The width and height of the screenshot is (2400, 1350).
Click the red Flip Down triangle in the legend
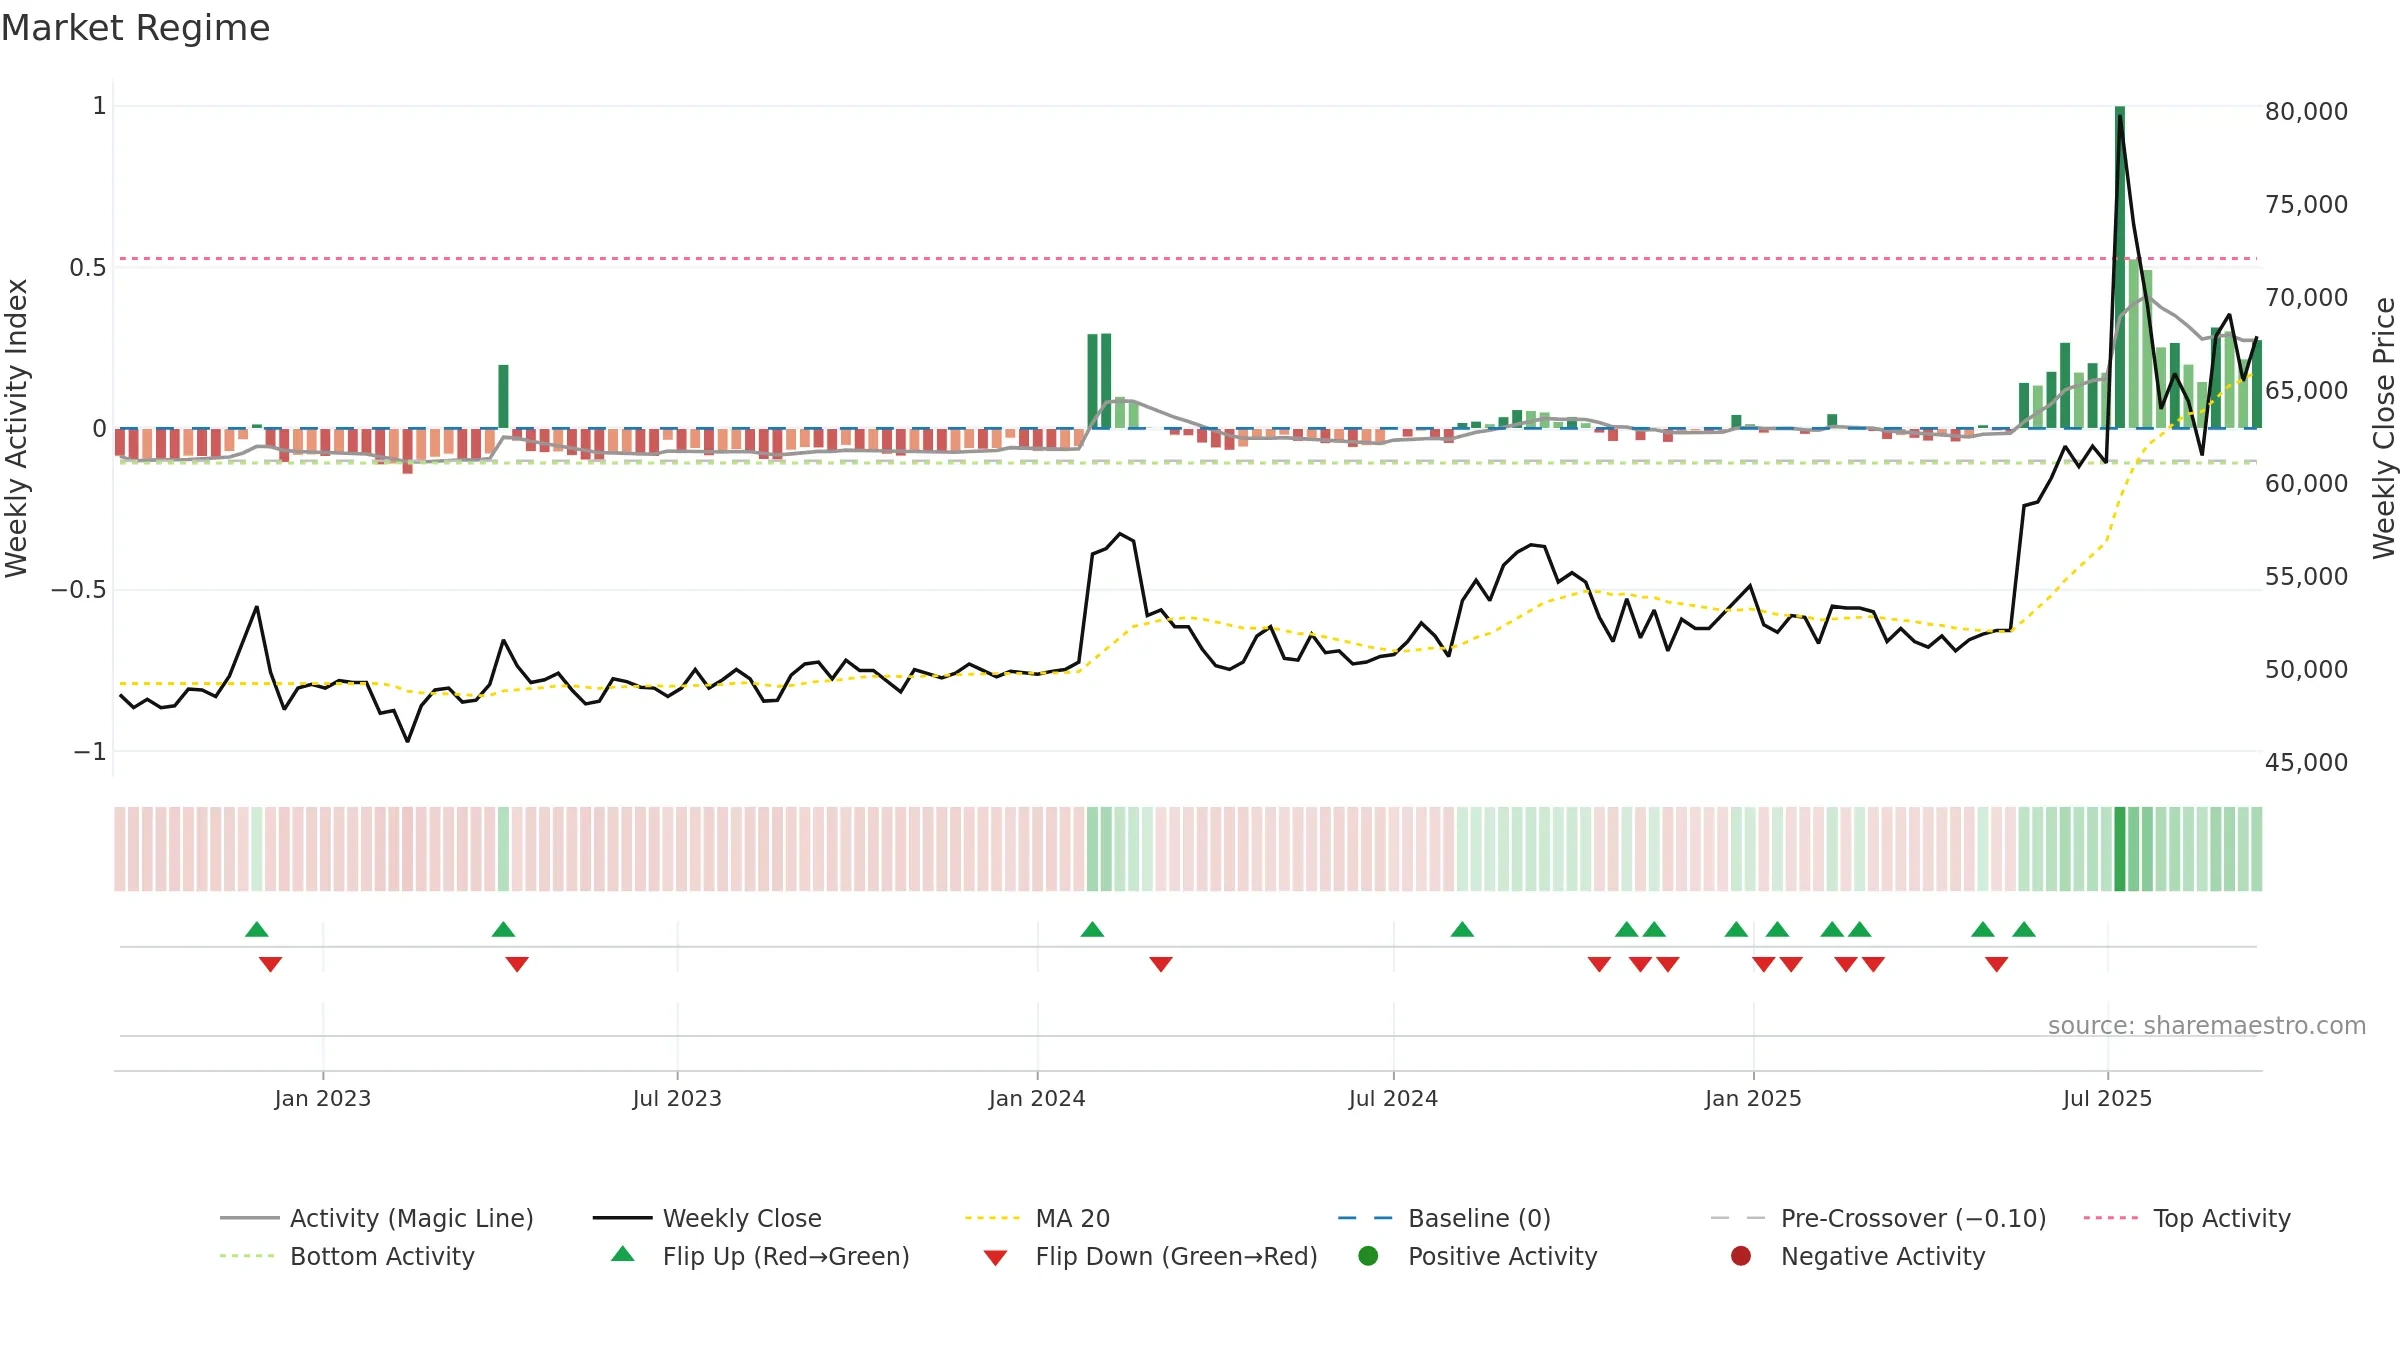(x=995, y=1258)
